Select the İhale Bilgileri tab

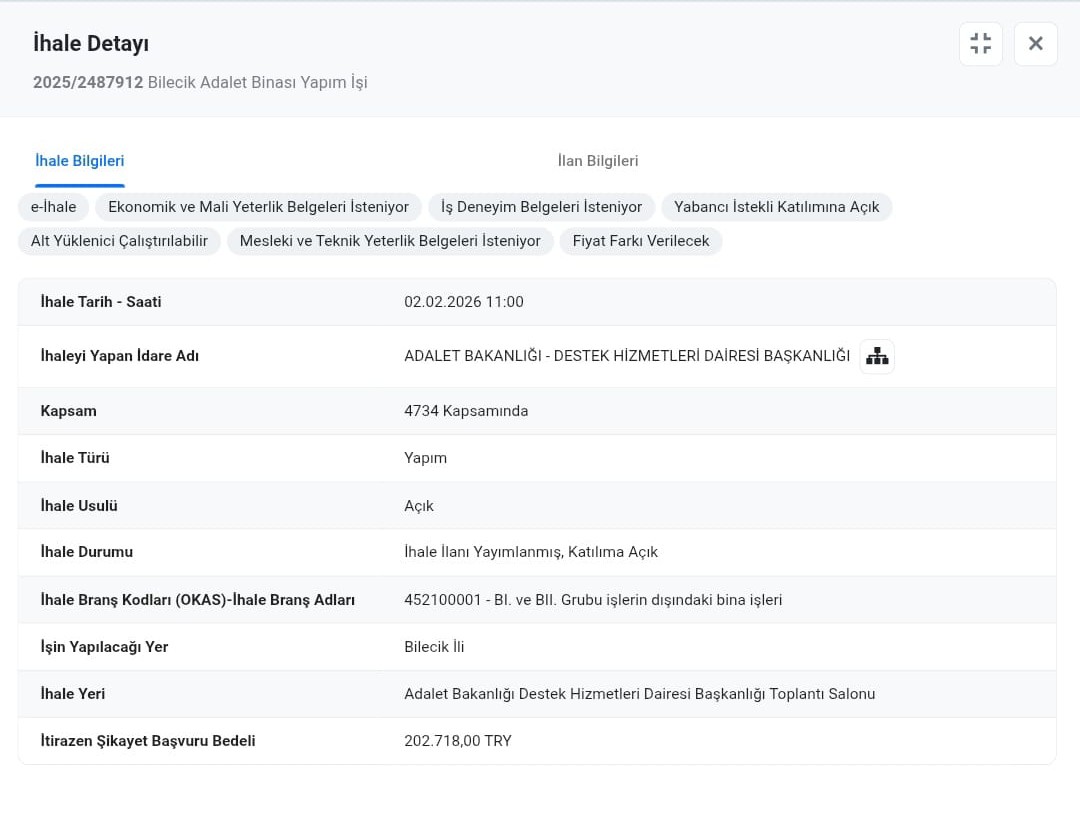[x=80, y=161]
